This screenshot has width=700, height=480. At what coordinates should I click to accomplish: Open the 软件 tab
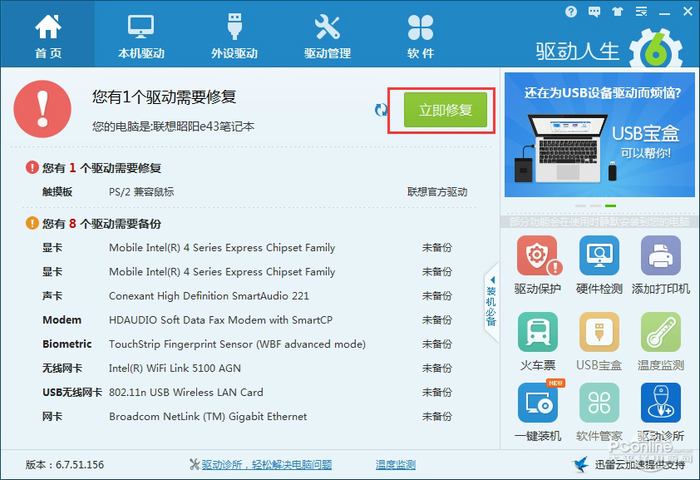421,36
